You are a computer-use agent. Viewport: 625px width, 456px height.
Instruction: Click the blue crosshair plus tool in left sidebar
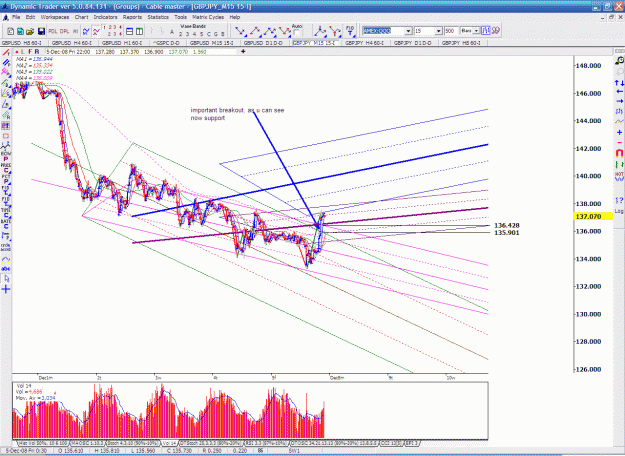(6, 289)
